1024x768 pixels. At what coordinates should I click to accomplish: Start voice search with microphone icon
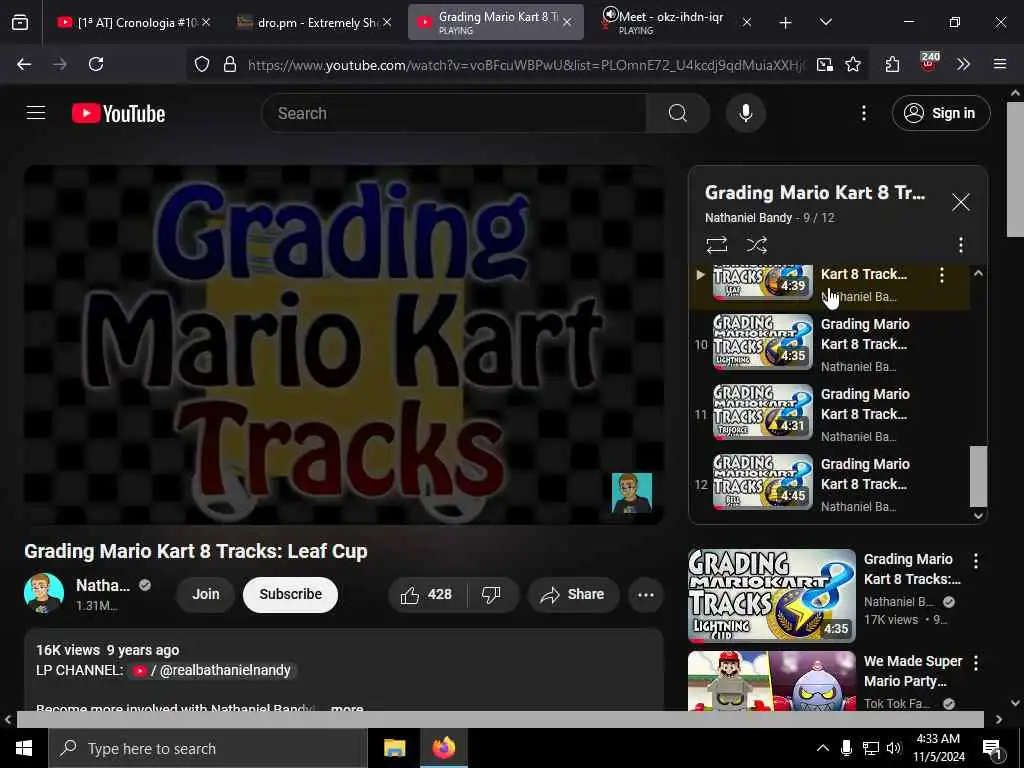tap(745, 113)
